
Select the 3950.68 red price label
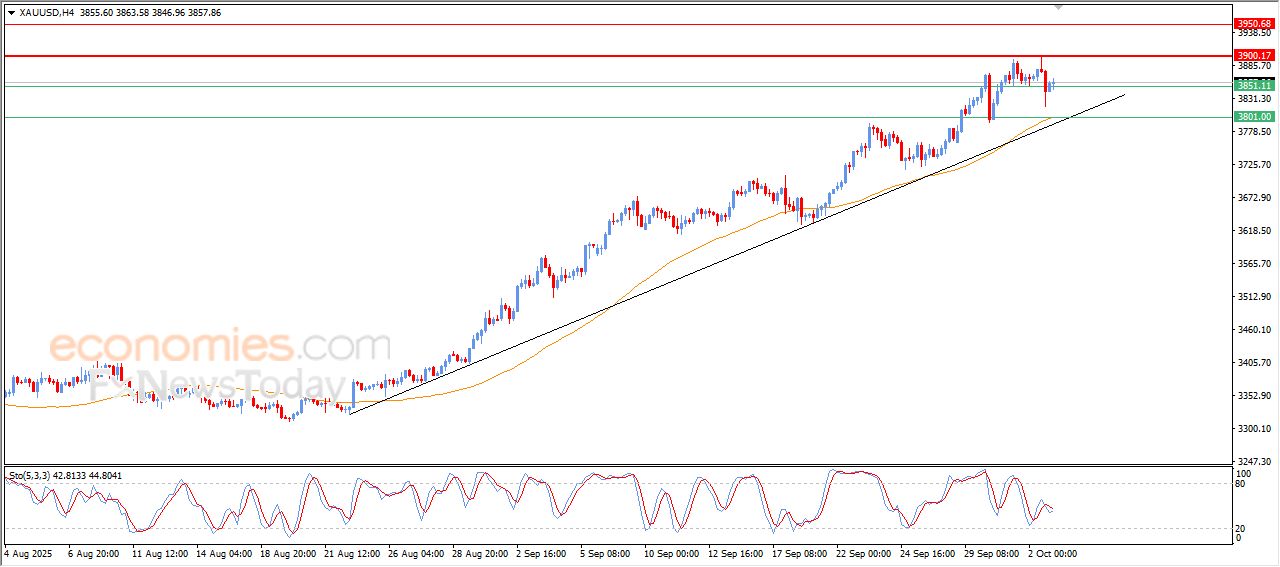1253,23
